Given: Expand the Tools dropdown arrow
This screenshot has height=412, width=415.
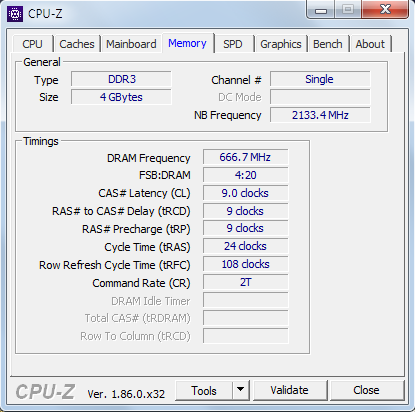Looking at the screenshot, I should tap(240, 390).
